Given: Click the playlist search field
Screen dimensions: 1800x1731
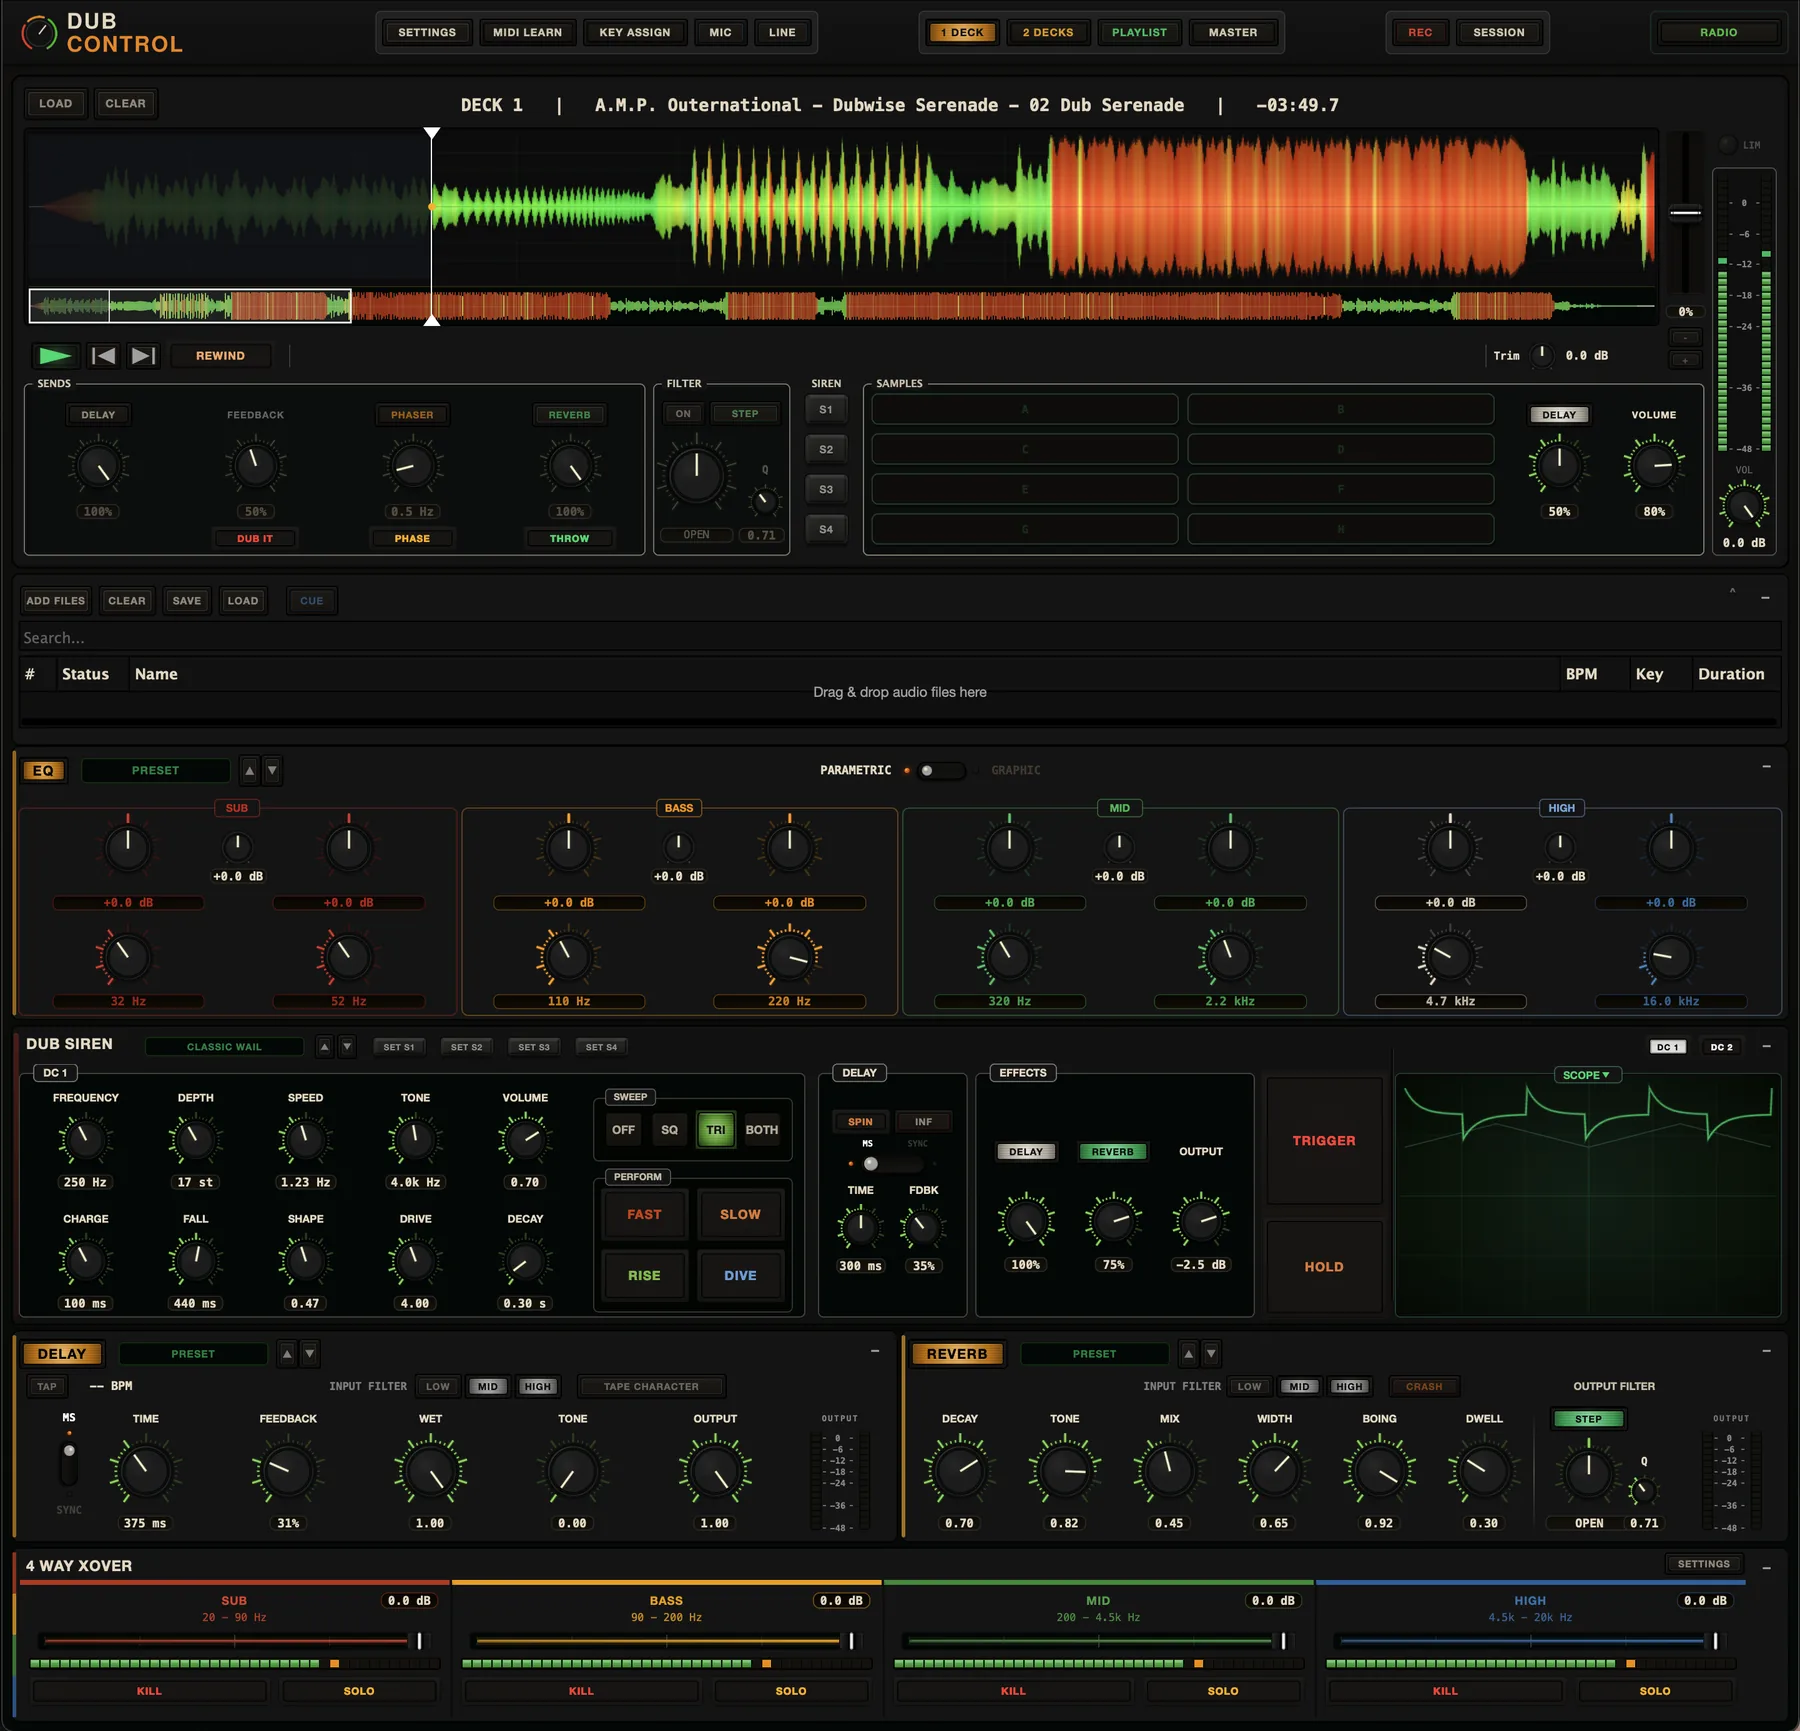Looking at the screenshot, I should [900, 638].
